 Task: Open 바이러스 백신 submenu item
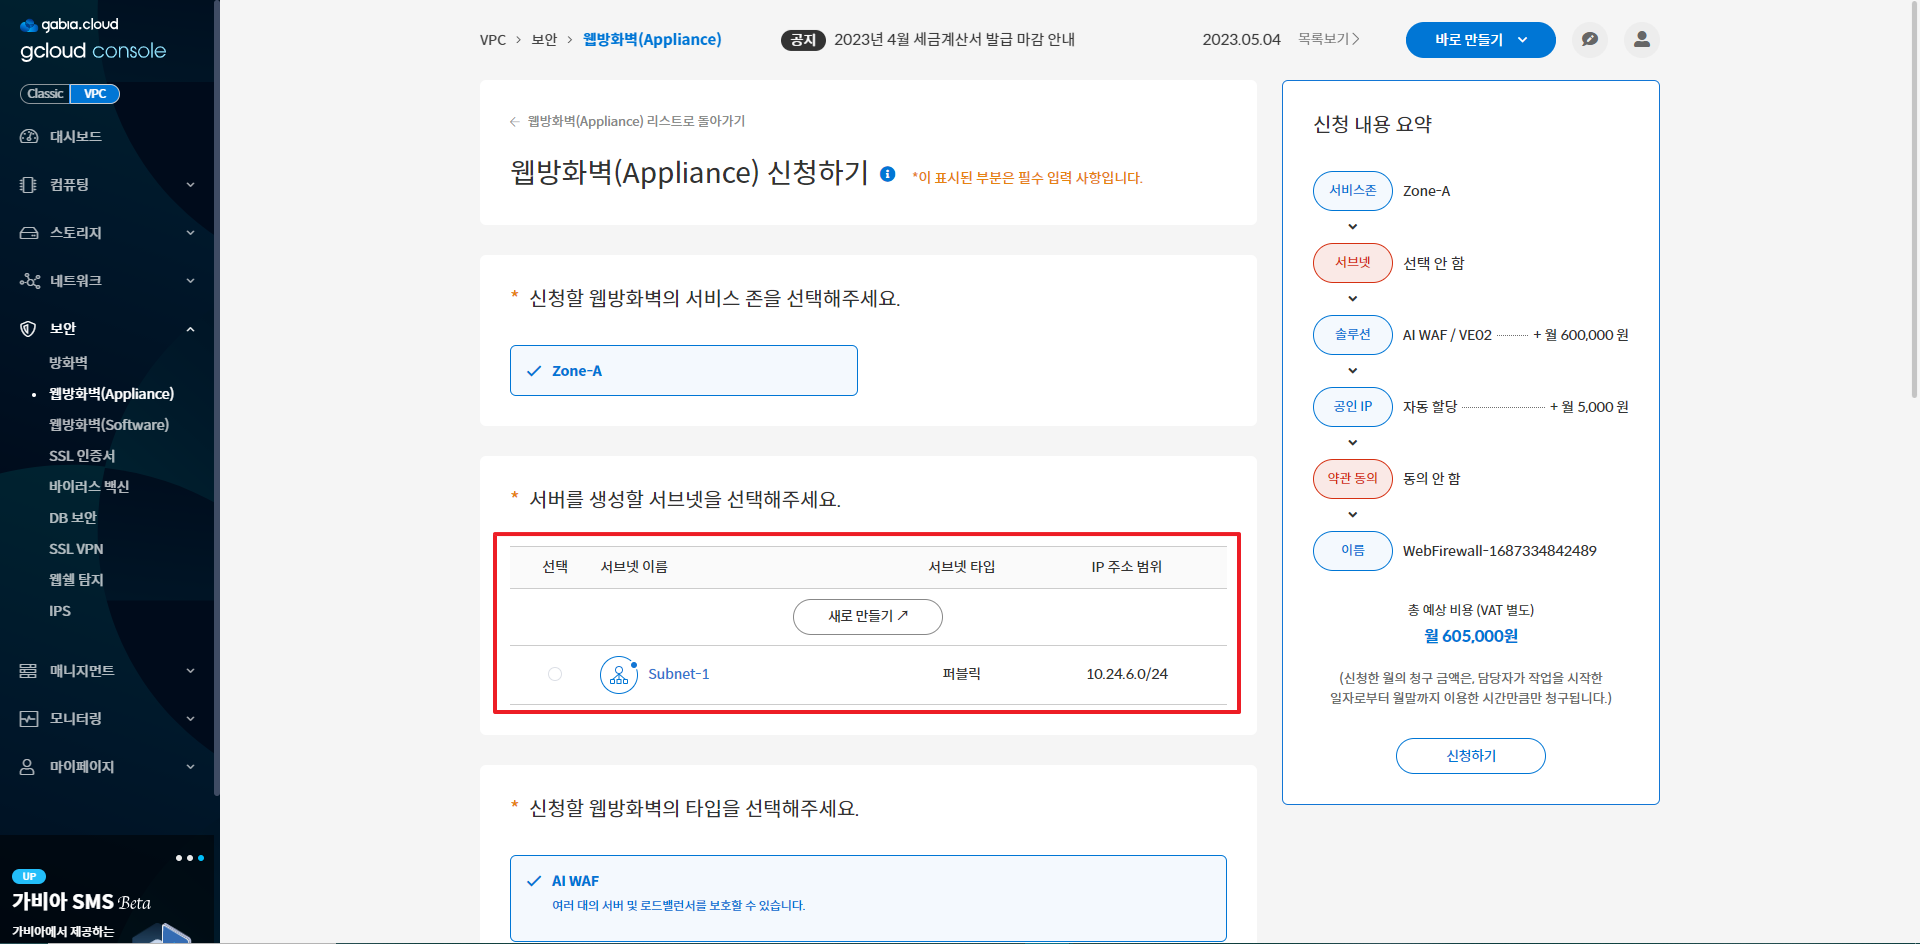click(89, 486)
